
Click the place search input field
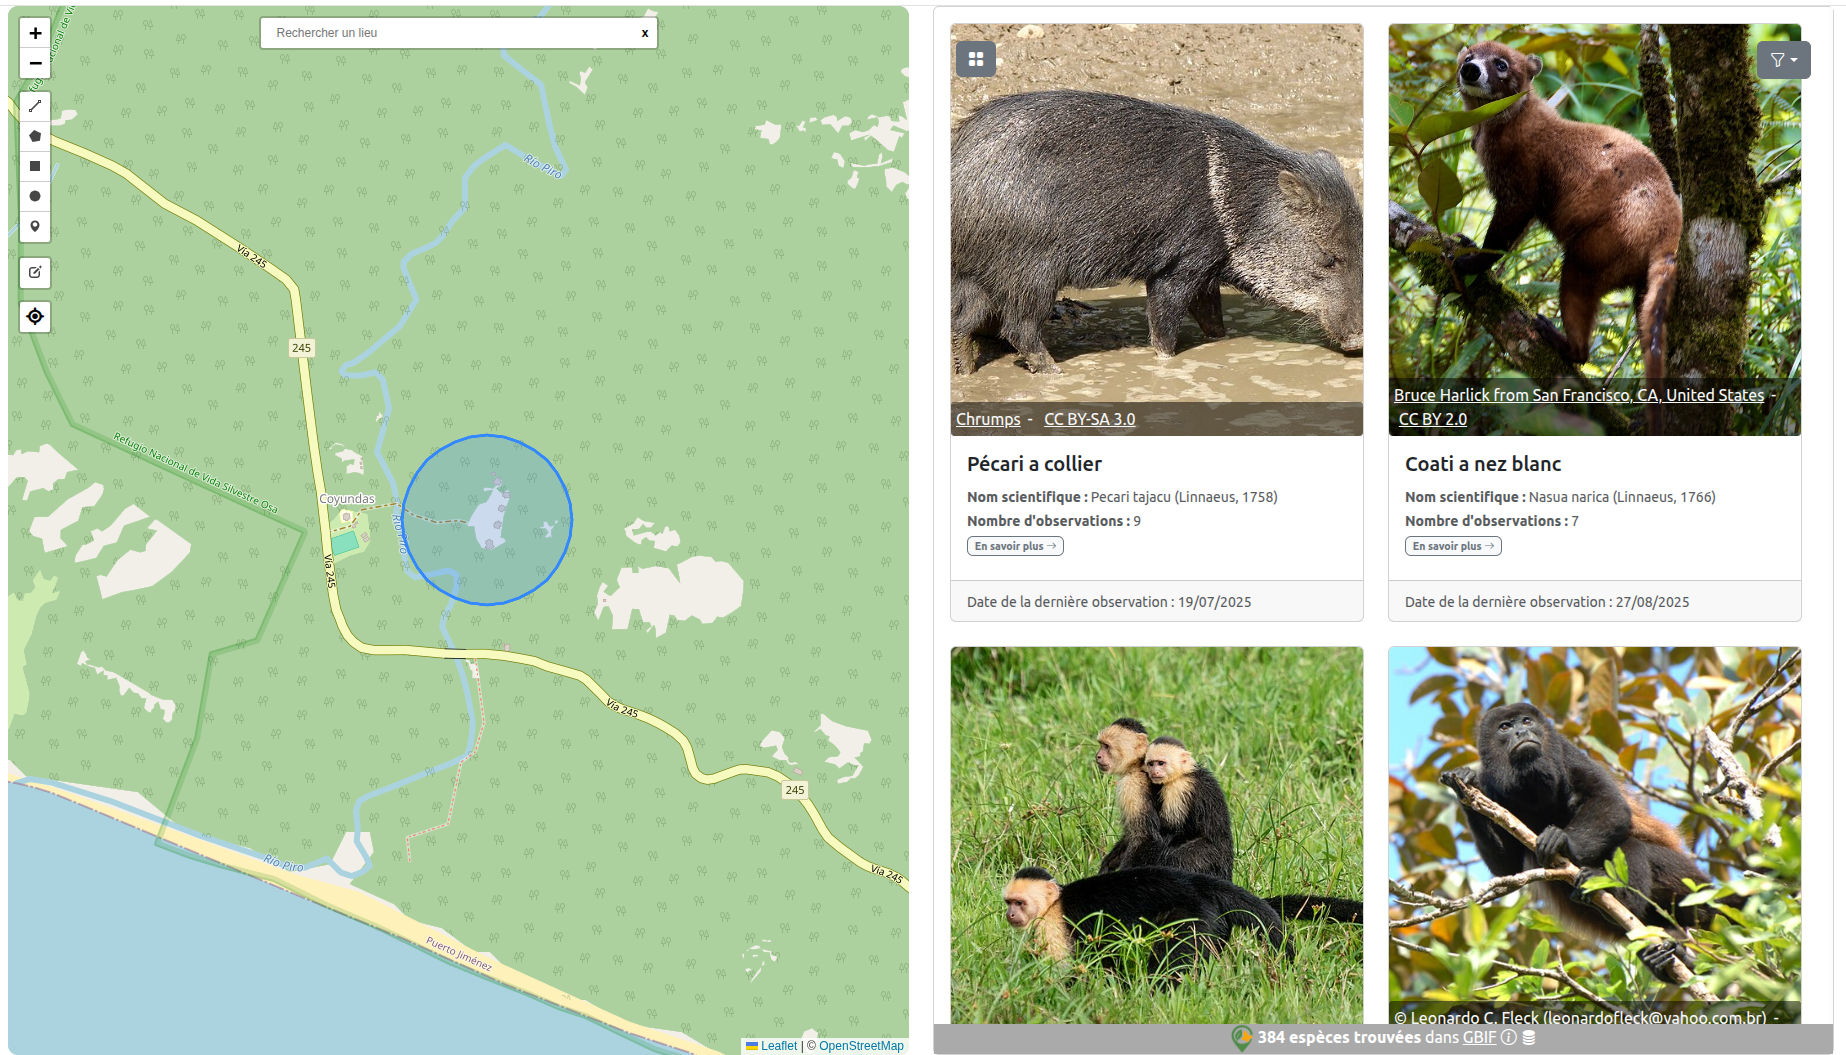[450, 33]
